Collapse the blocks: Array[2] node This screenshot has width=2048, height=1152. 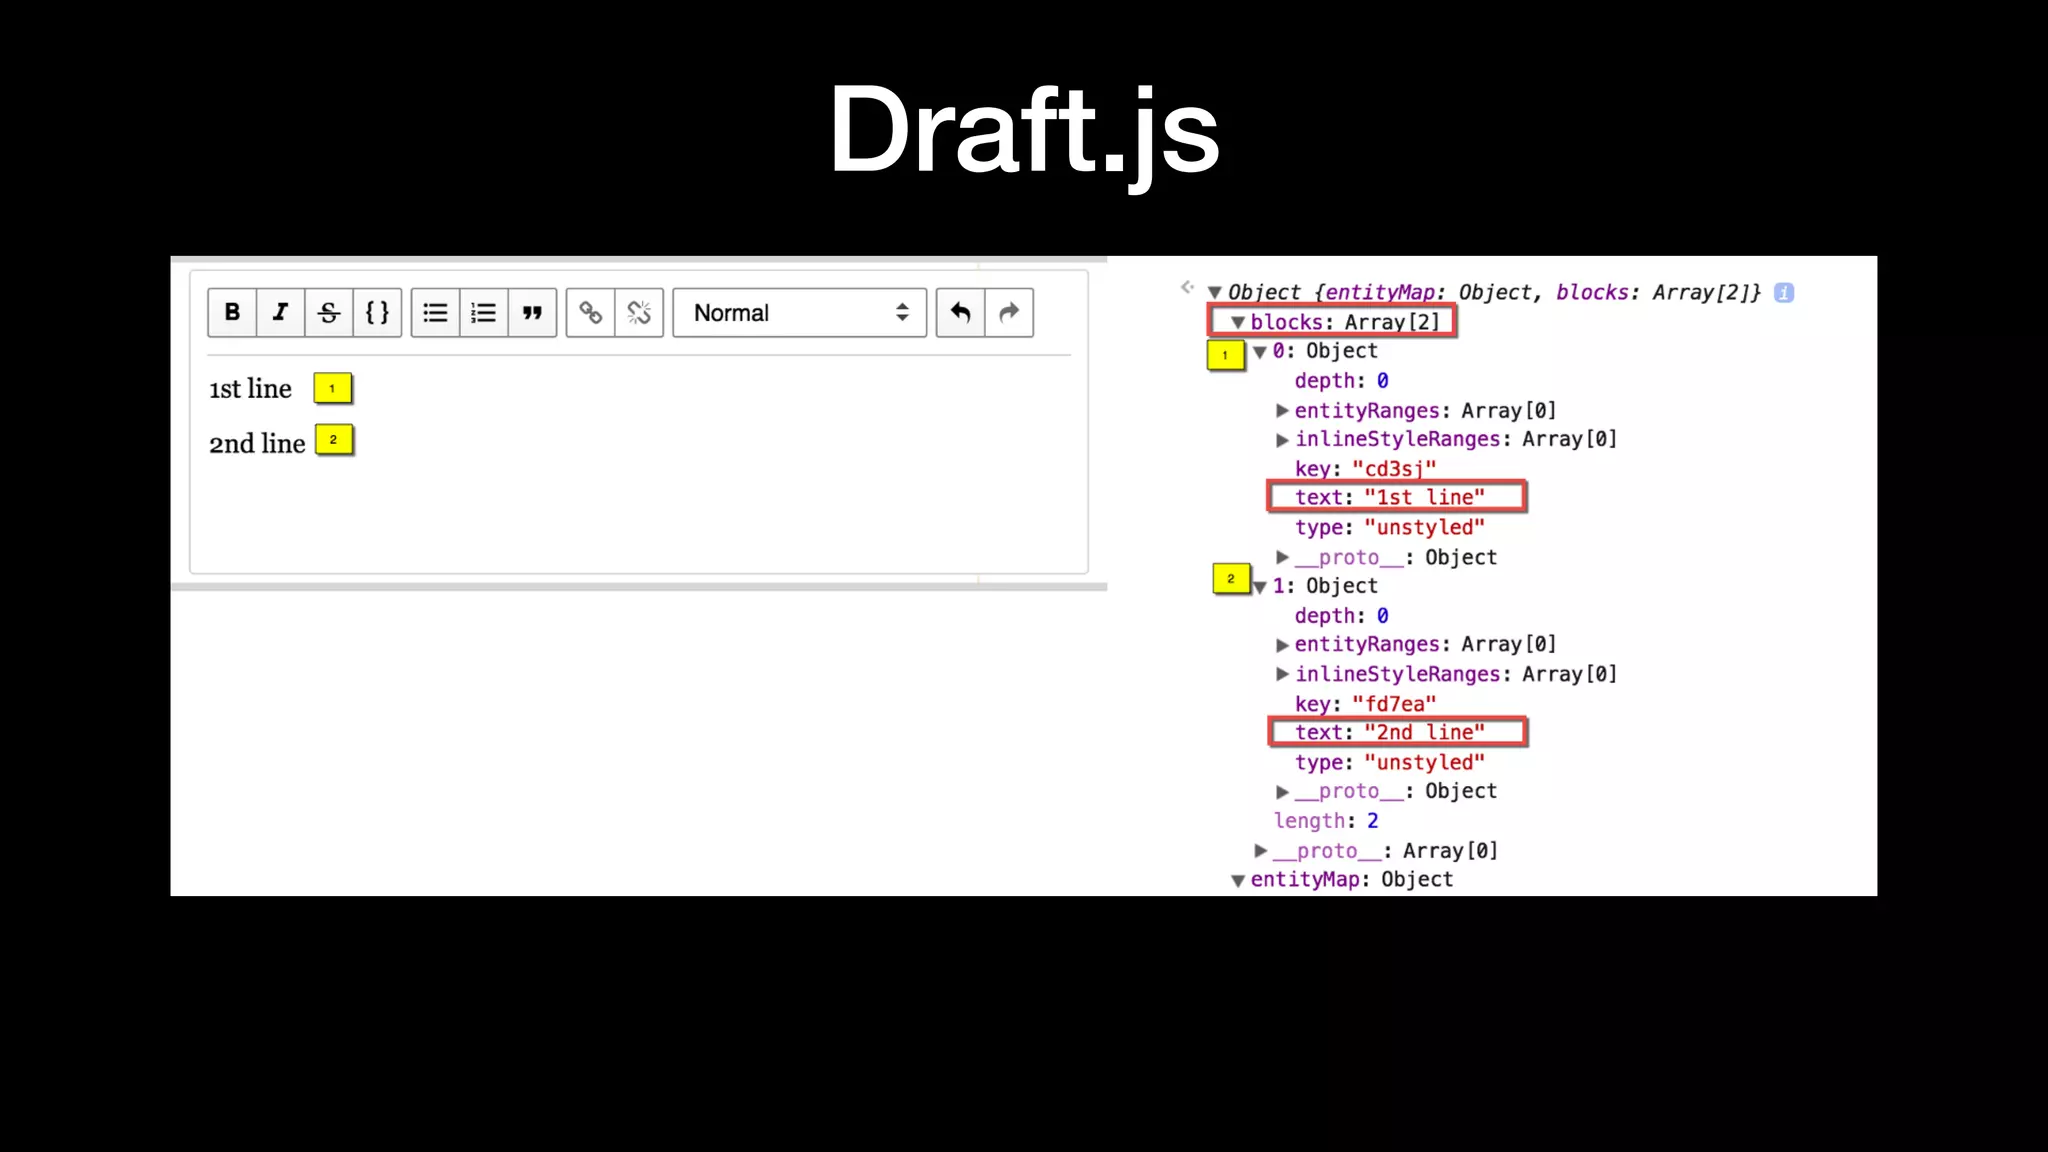pyautogui.click(x=1238, y=322)
